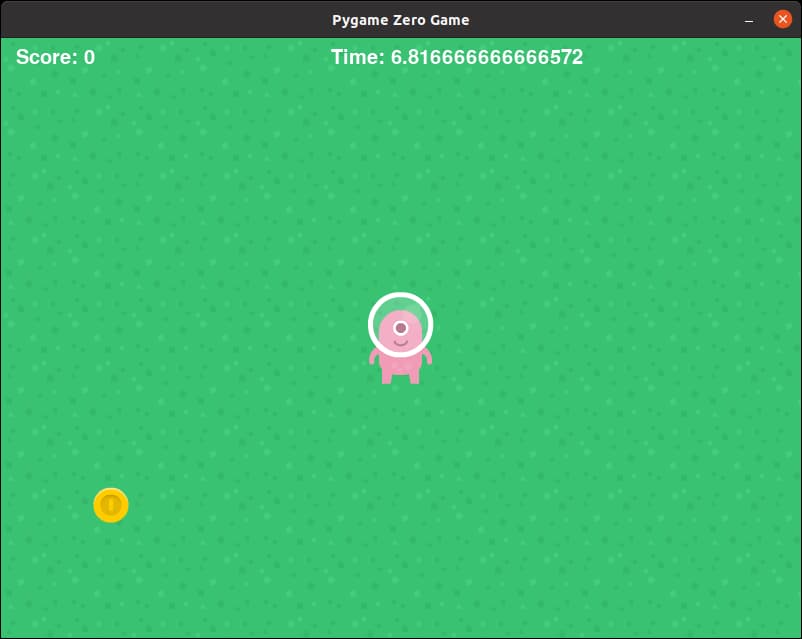The width and height of the screenshot is (802, 639).
Task: Click the green area below the alien
Action: point(400,430)
